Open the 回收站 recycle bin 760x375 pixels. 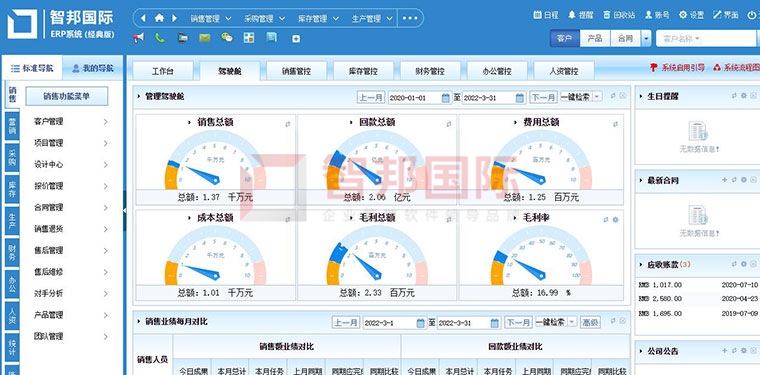619,15
